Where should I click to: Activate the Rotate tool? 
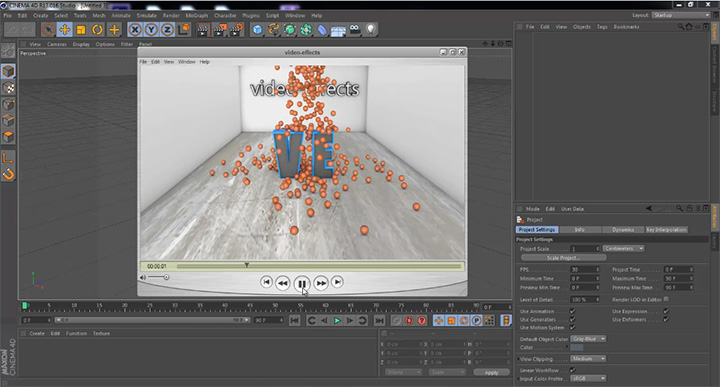97,30
